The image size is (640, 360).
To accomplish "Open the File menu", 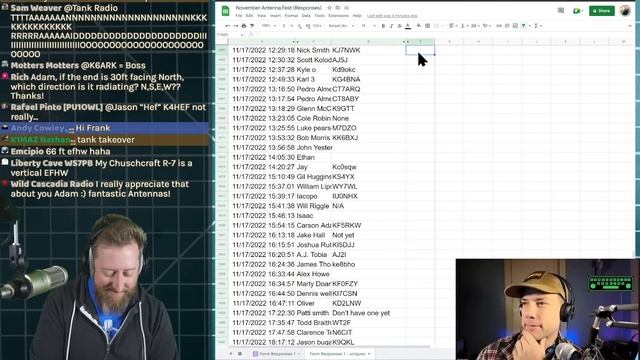I will point(239,16).
